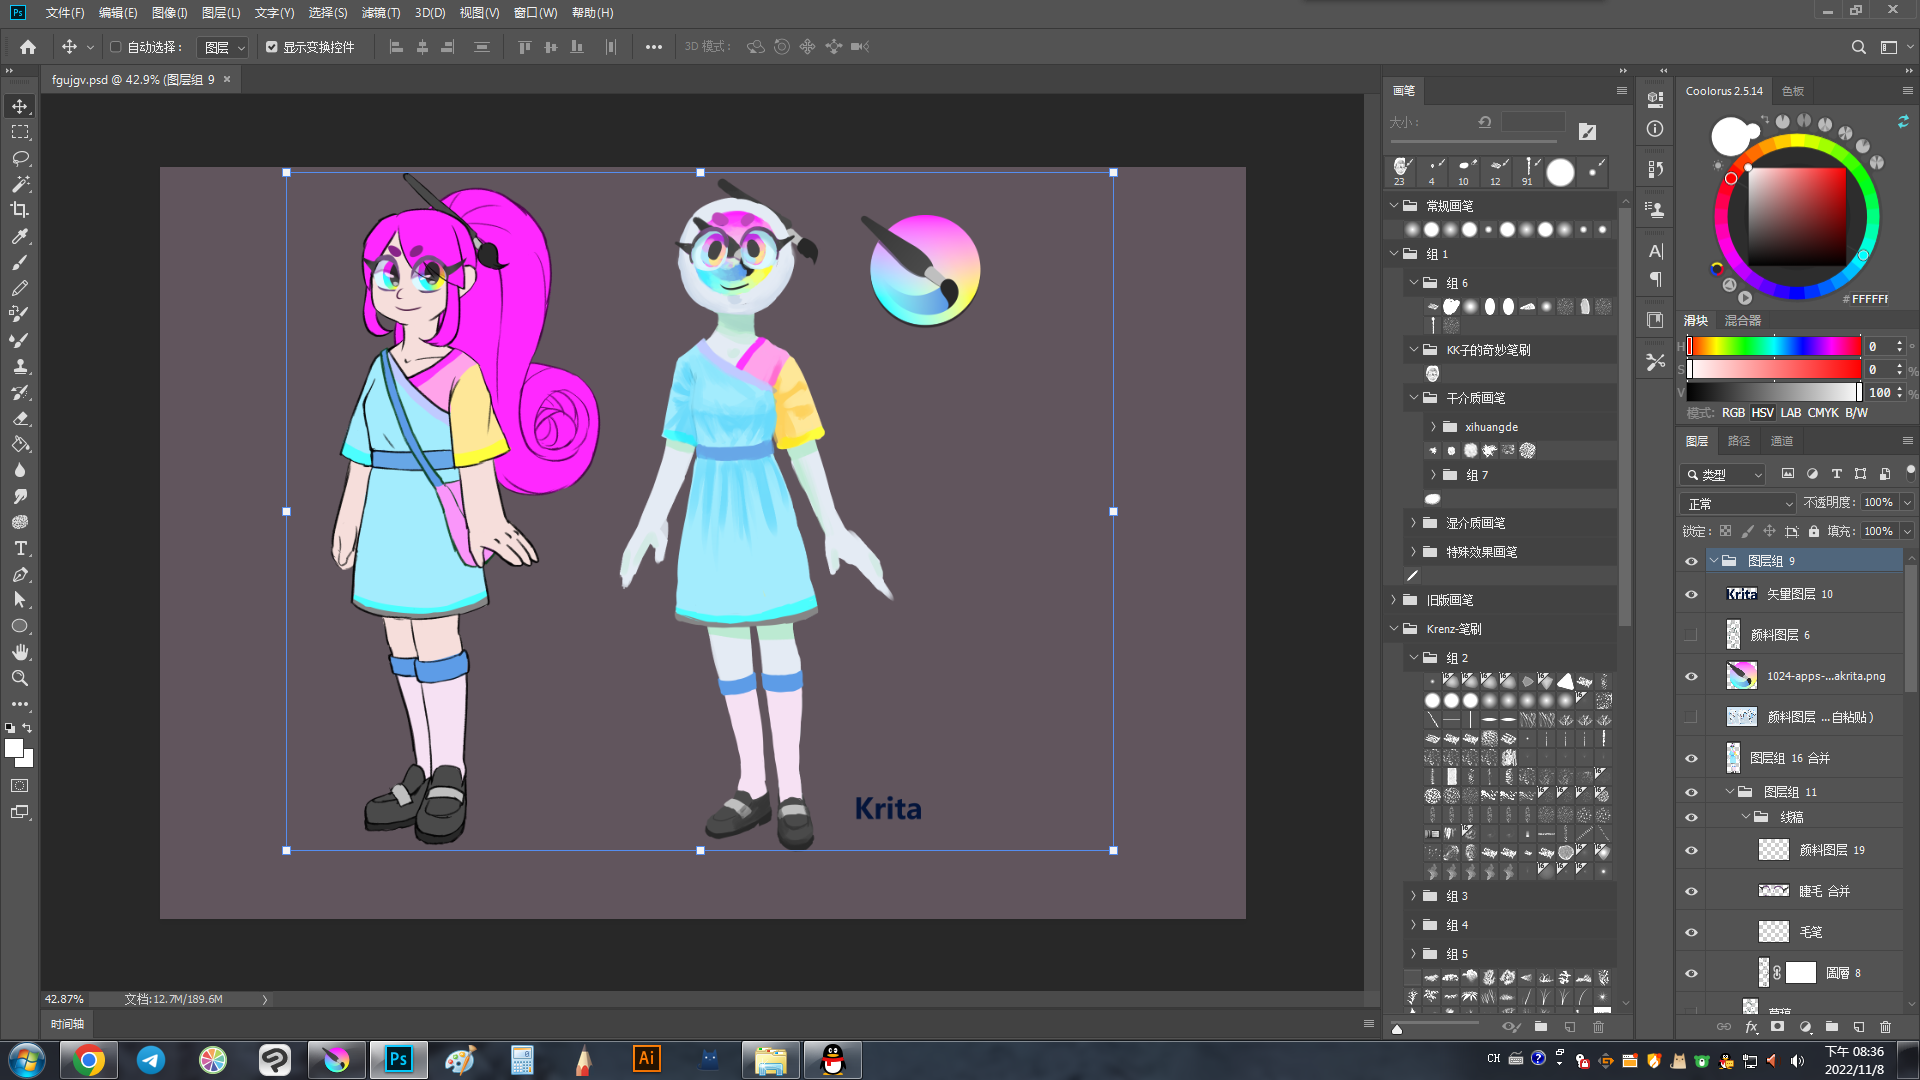Image resolution: width=1920 pixels, height=1080 pixels.
Task: Select the Paint Bucket tool
Action: [20, 444]
